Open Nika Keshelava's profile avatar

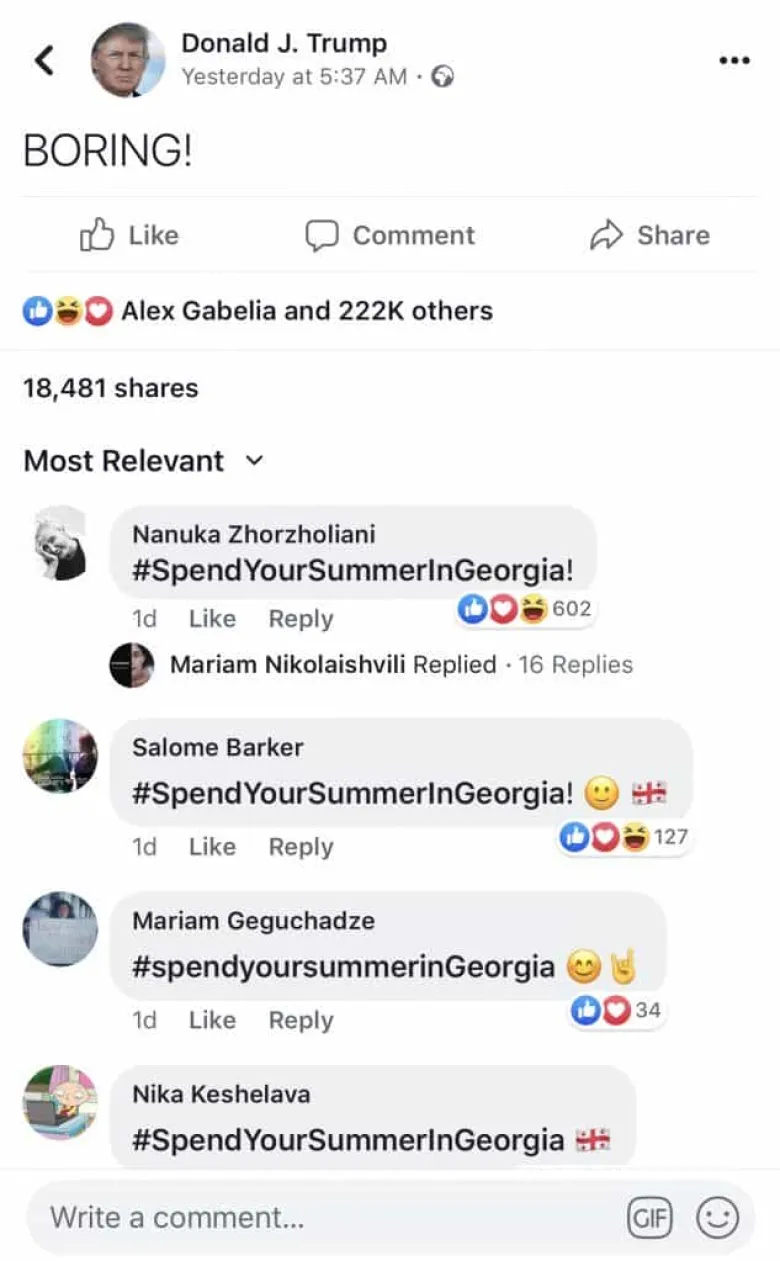point(60,1102)
